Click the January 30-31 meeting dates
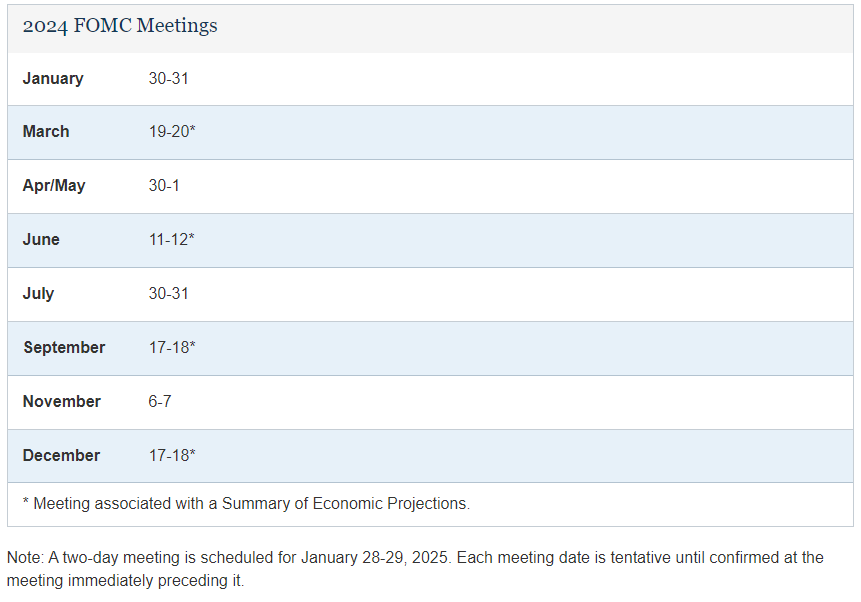This screenshot has width=861, height=602. (x=169, y=79)
